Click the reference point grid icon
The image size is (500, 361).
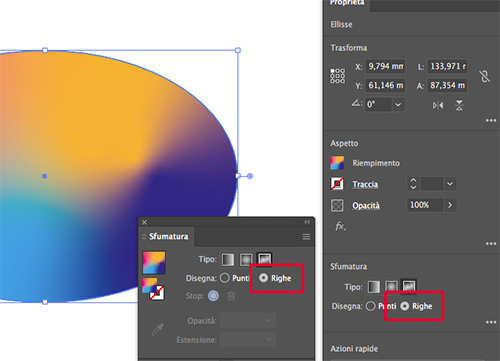click(337, 76)
